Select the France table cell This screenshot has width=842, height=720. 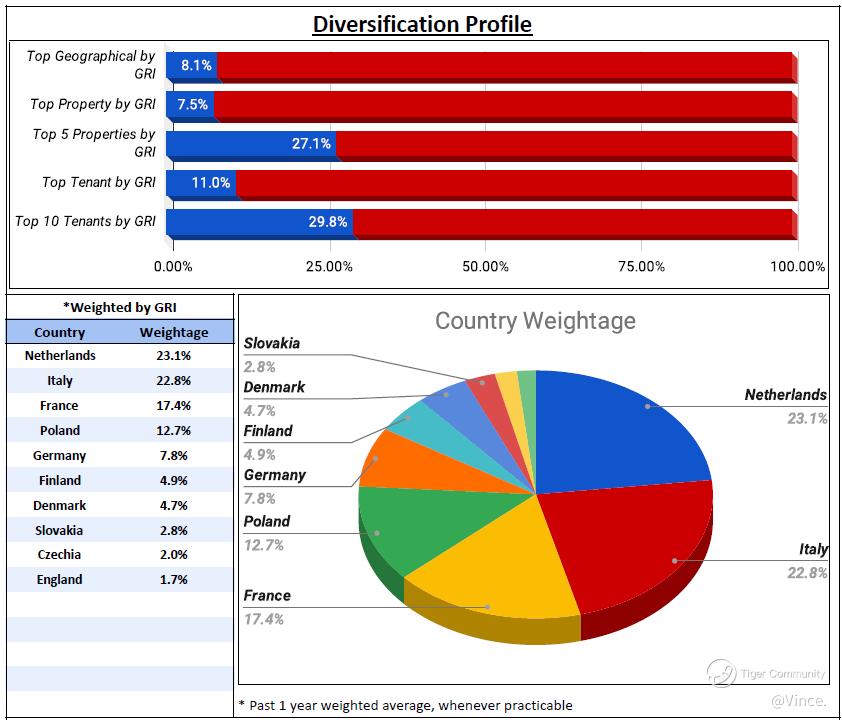click(59, 405)
